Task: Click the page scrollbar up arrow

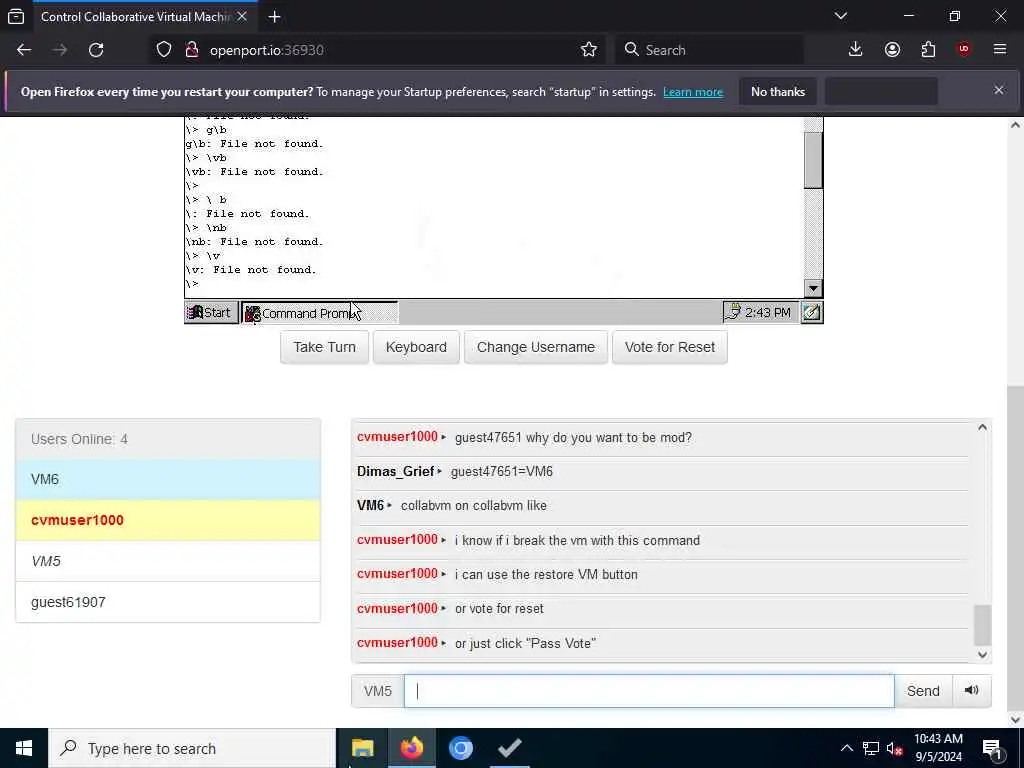Action: pyautogui.click(x=1016, y=125)
